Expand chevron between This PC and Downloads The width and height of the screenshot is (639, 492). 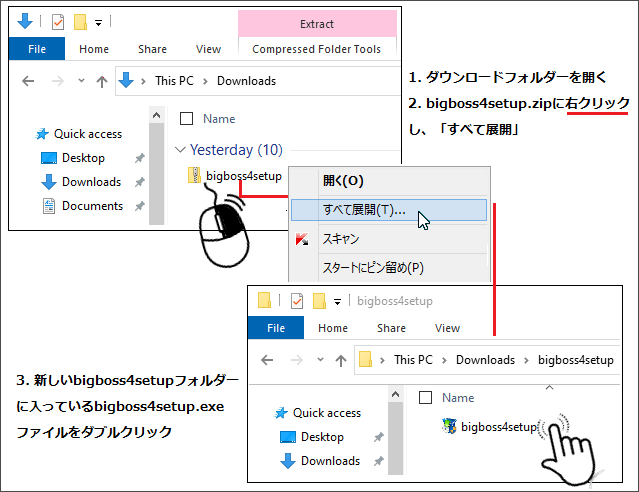click(x=205, y=82)
